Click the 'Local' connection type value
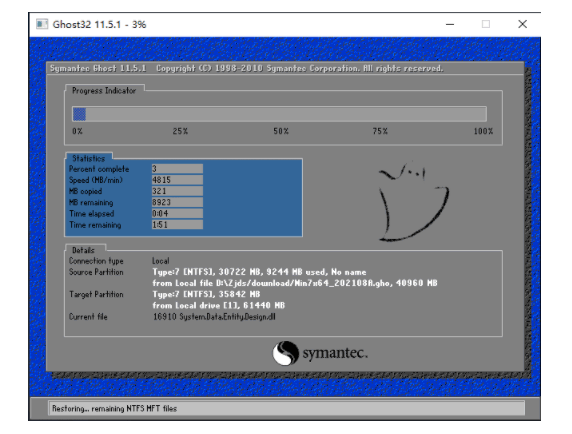572x434 pixels. [x=161, y=261]
